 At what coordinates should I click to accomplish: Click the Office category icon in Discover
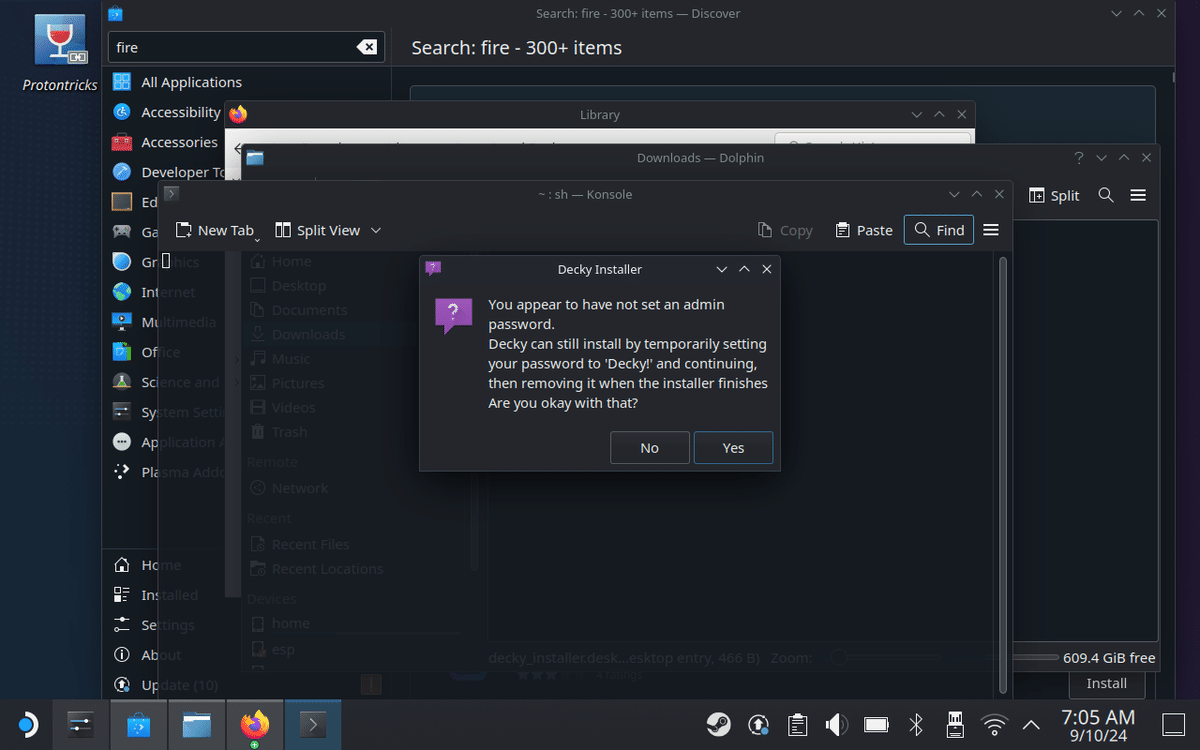[x=122, y=352]
